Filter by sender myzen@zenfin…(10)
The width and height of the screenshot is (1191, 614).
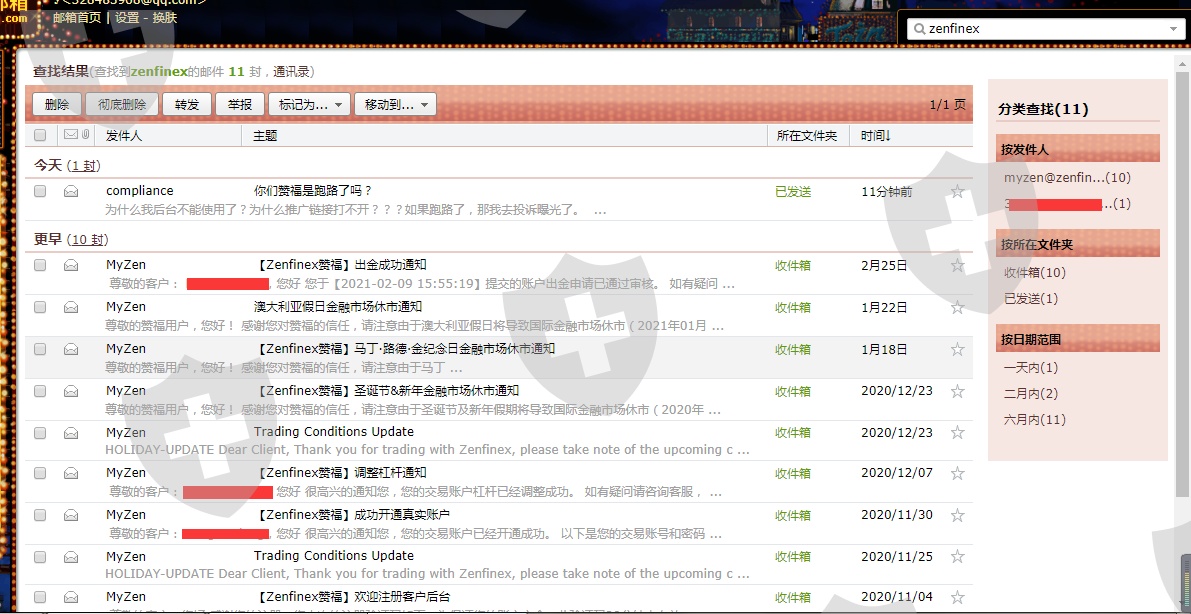coord(1067,177)
